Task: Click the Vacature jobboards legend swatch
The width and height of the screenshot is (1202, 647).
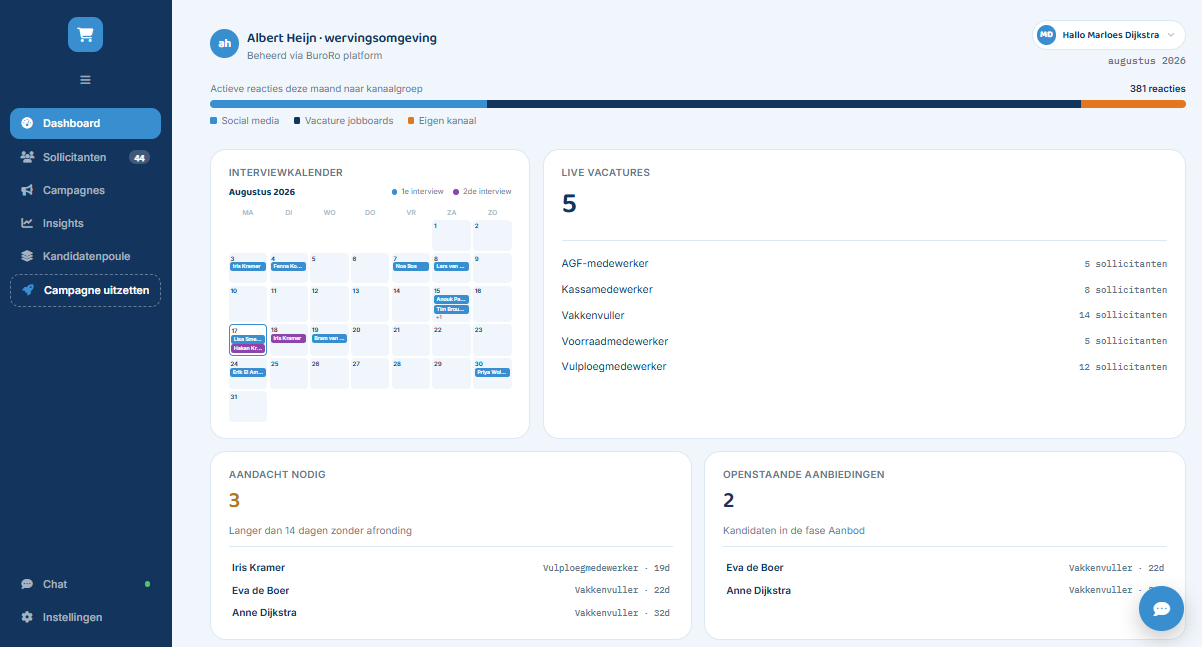Action: (297, 121)
